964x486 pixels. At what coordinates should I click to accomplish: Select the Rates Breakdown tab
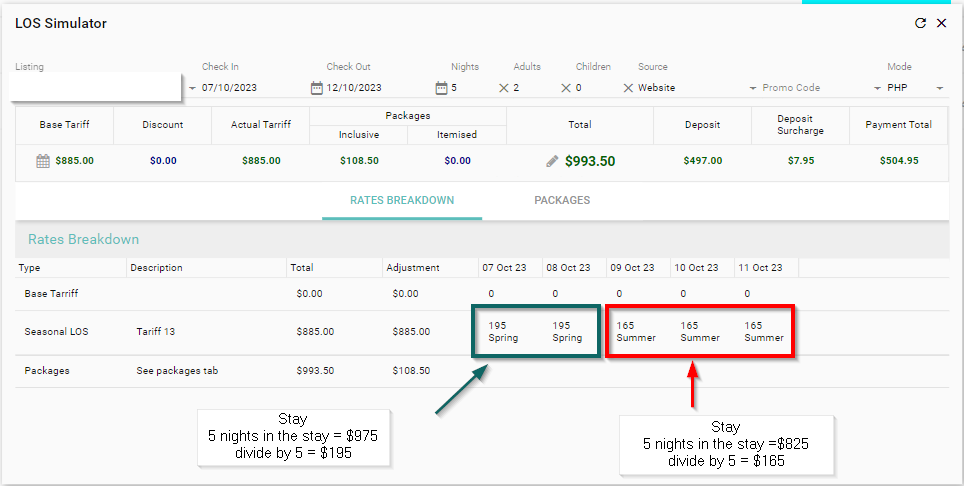[402, 200]
